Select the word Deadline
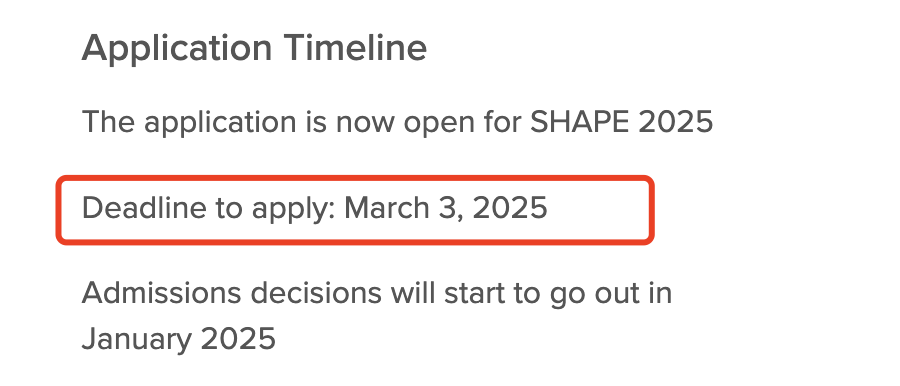 tap(145, 207)
